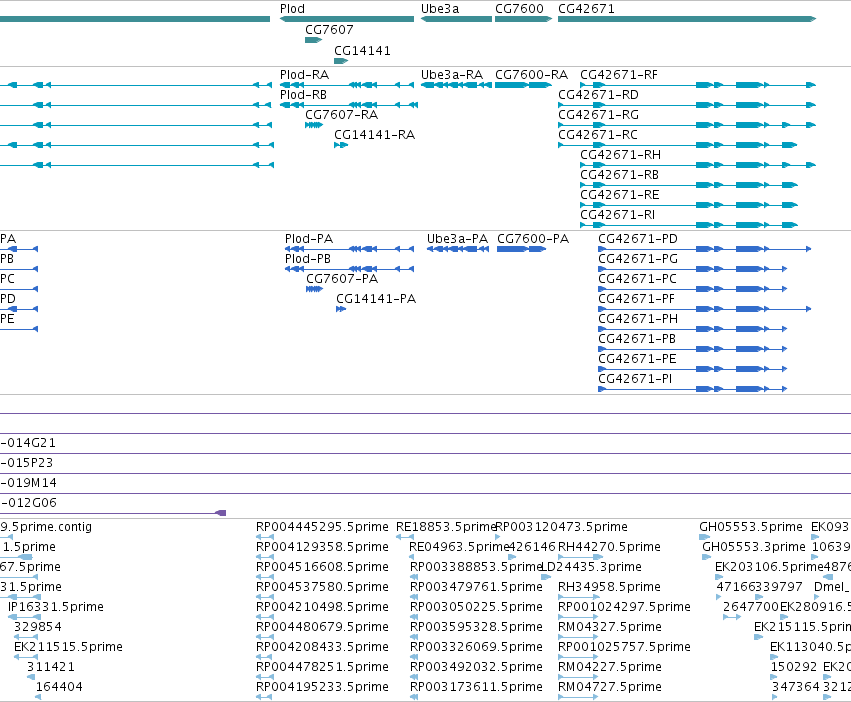851x702 pixels.
Task: Click the Ube3a gene span
Action: tap(456, 19)
